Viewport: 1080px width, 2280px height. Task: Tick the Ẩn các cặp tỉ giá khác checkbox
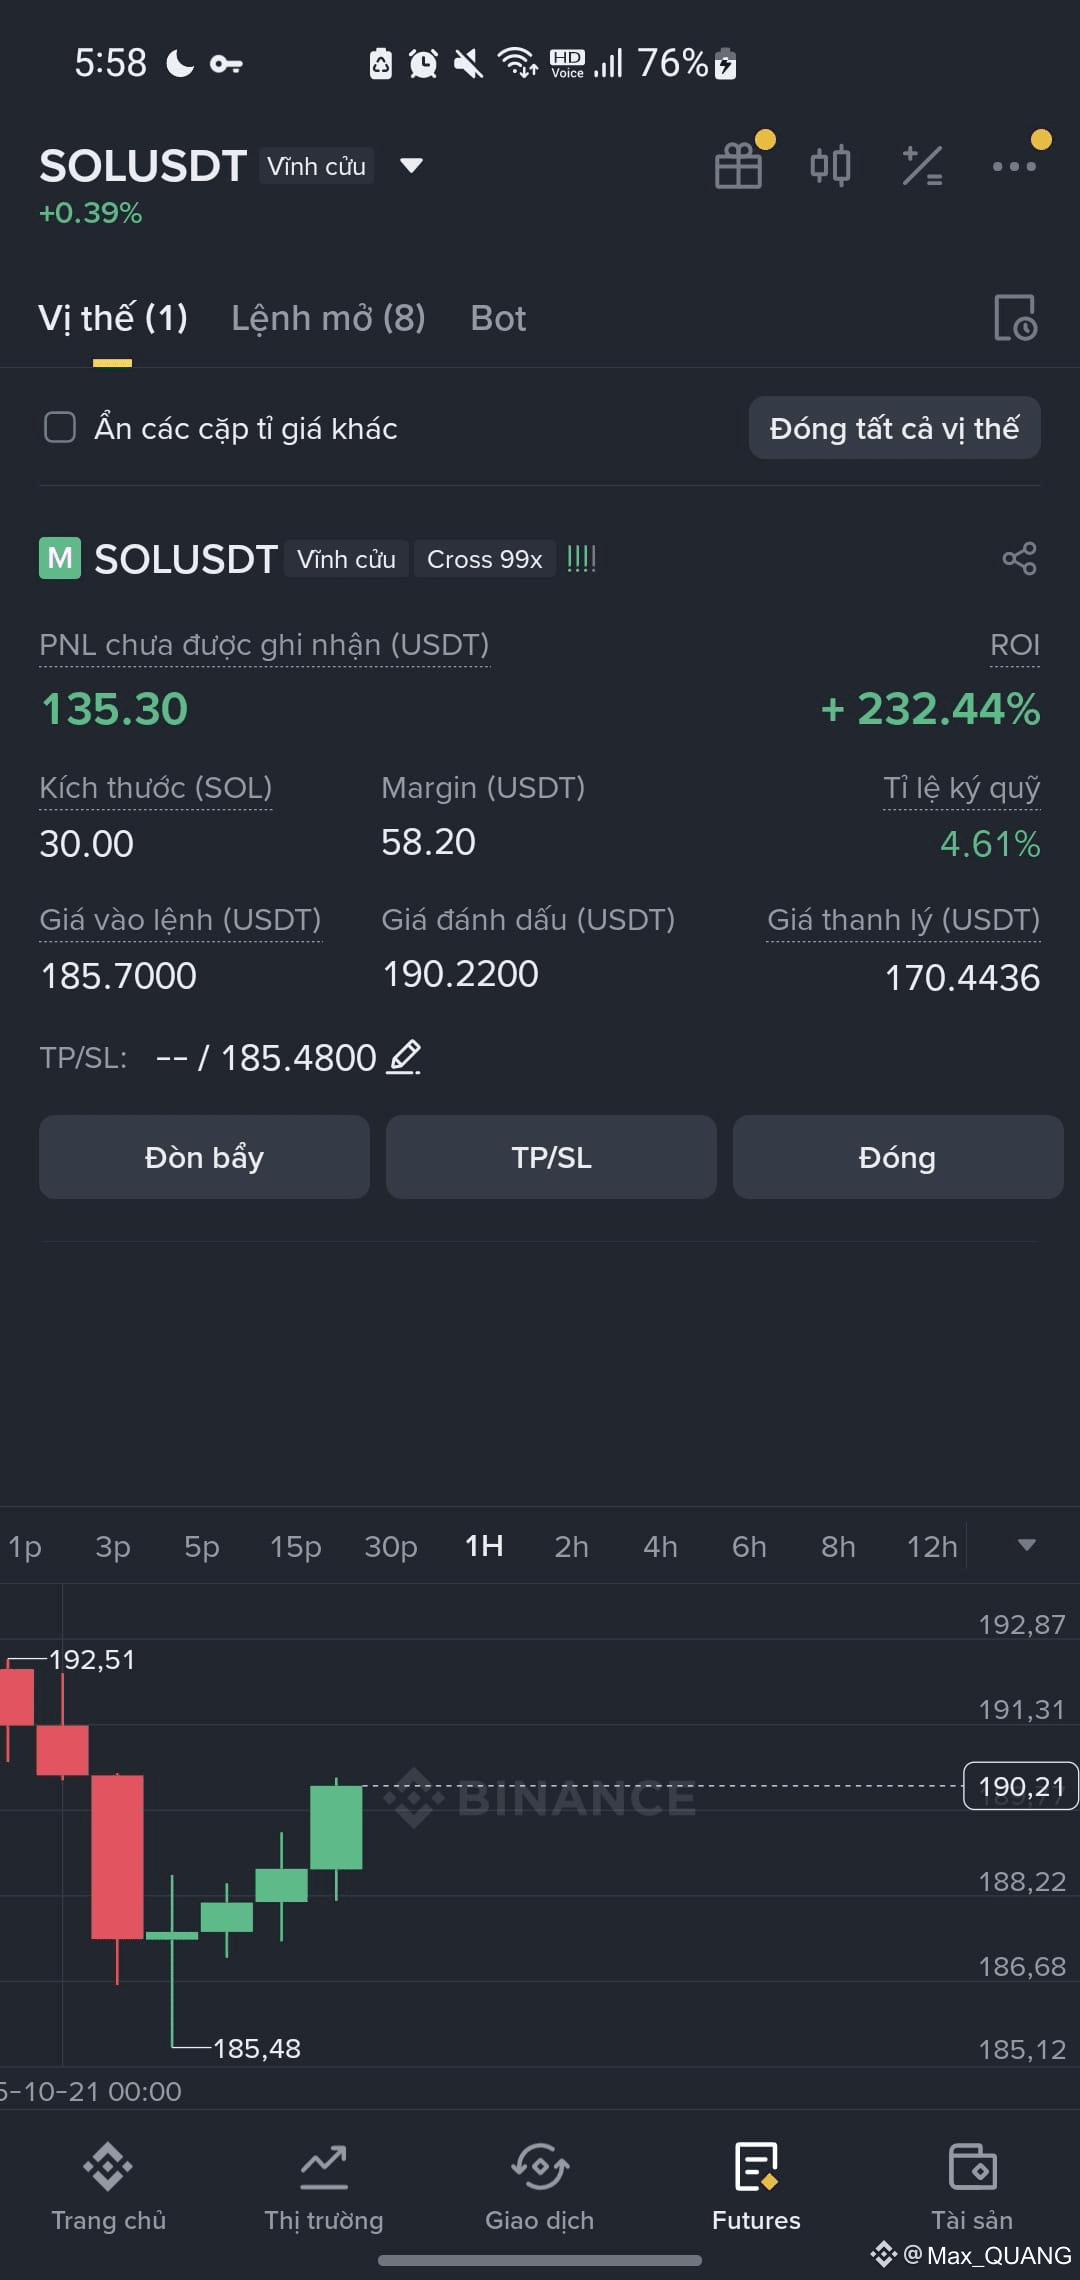60,428
